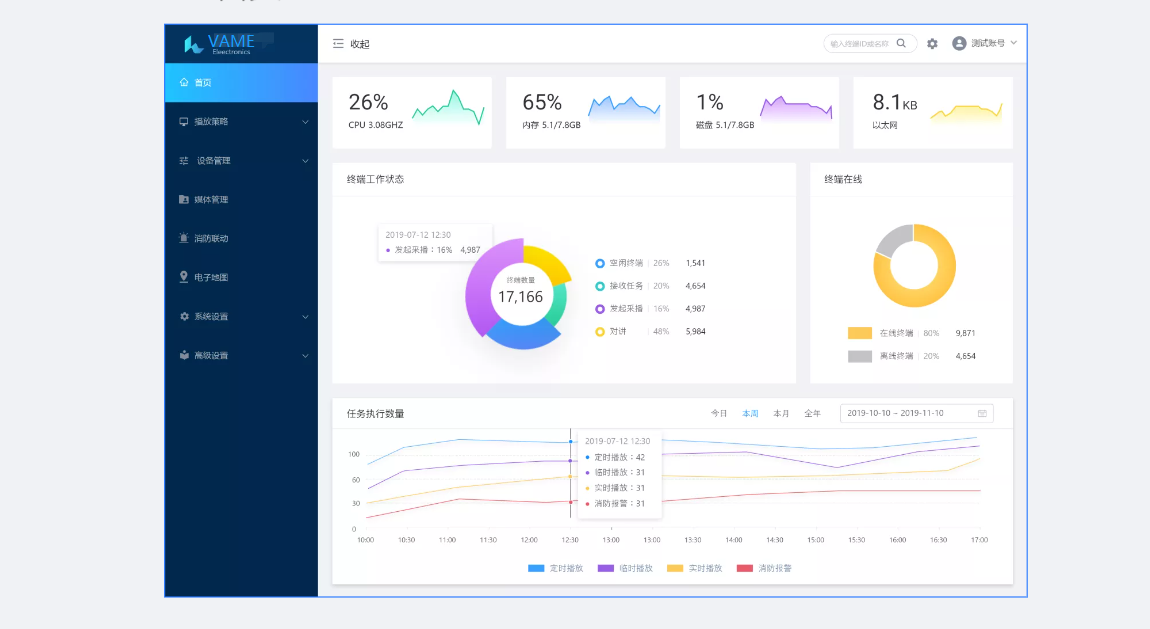This screenshot has height=629, width=1150.
Task: Click the 终端在线 panel title
Action: pos(843,180)
